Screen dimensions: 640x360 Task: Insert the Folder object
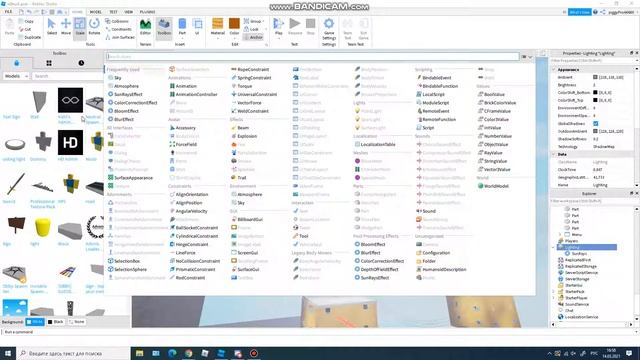pyautogui.click(x=426, y=261)
